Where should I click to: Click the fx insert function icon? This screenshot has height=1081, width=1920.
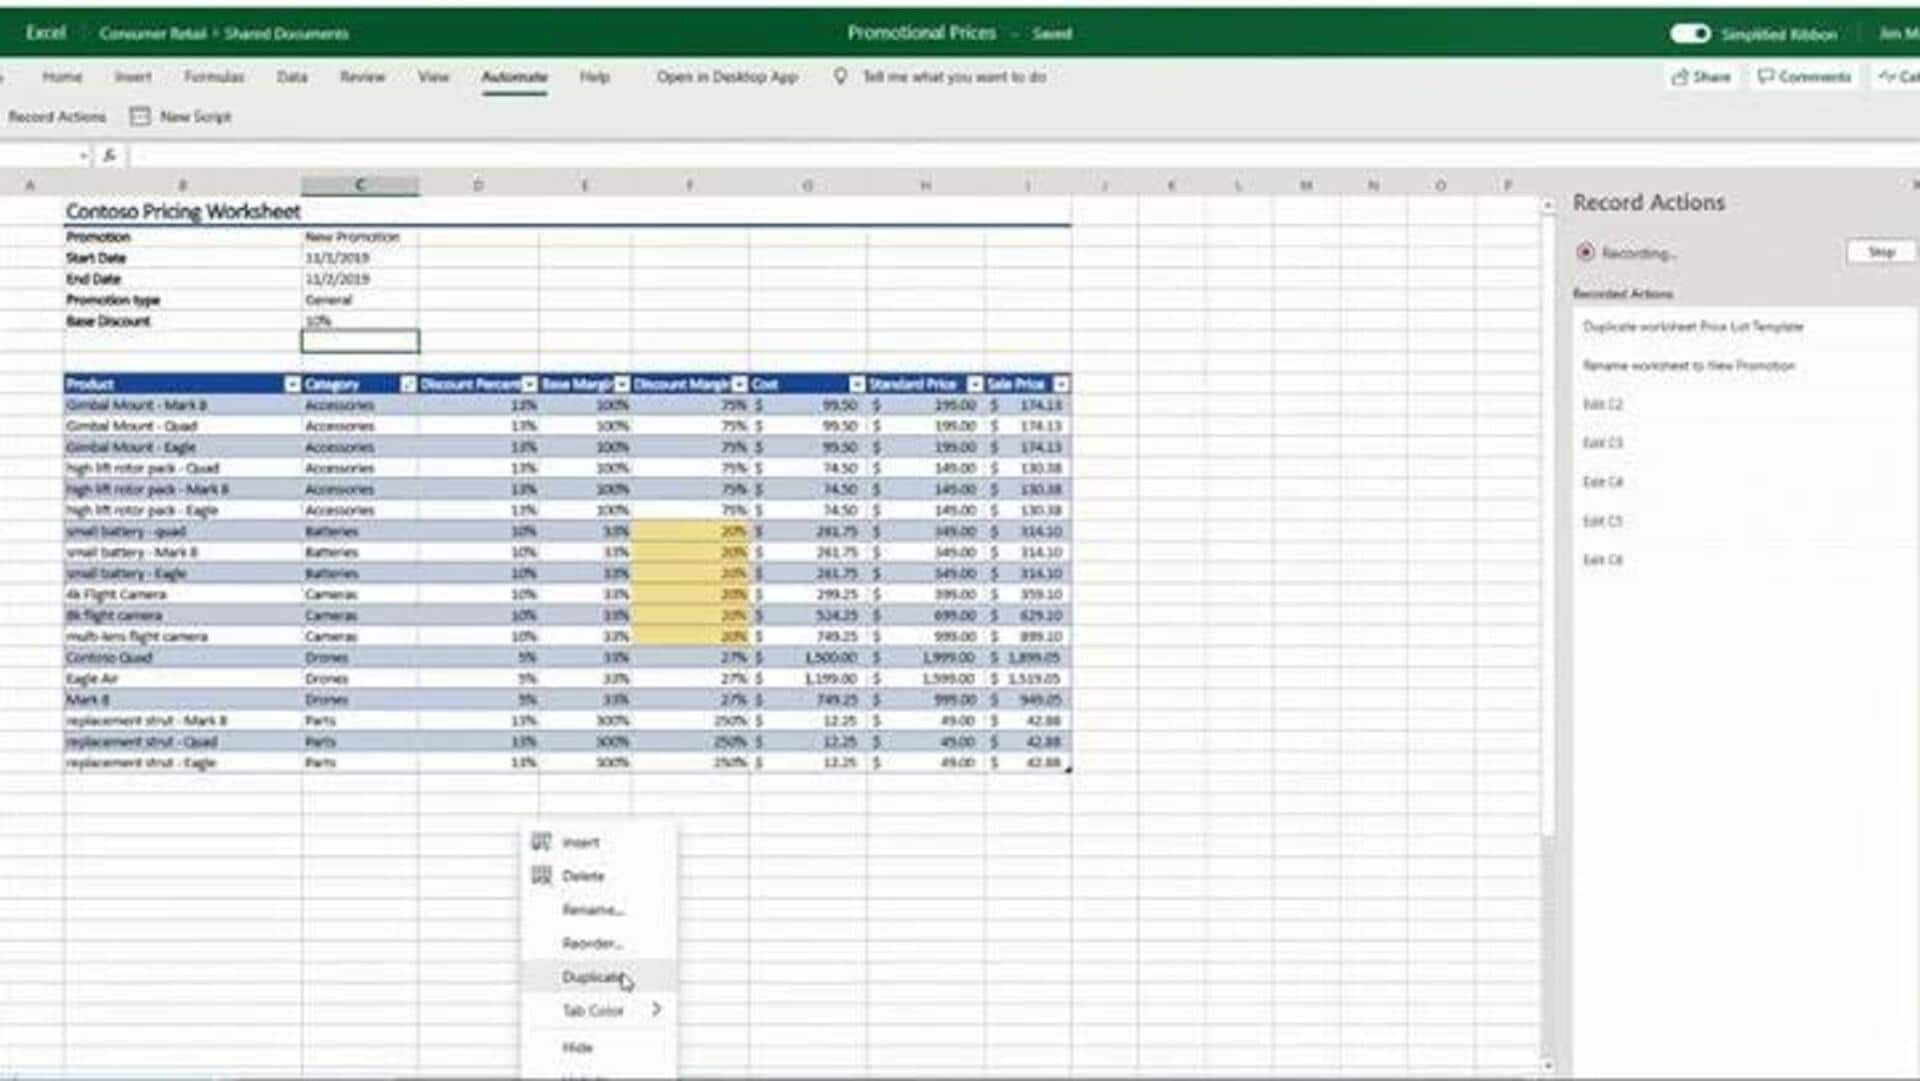pyautogui.click(x=110, y=155)
